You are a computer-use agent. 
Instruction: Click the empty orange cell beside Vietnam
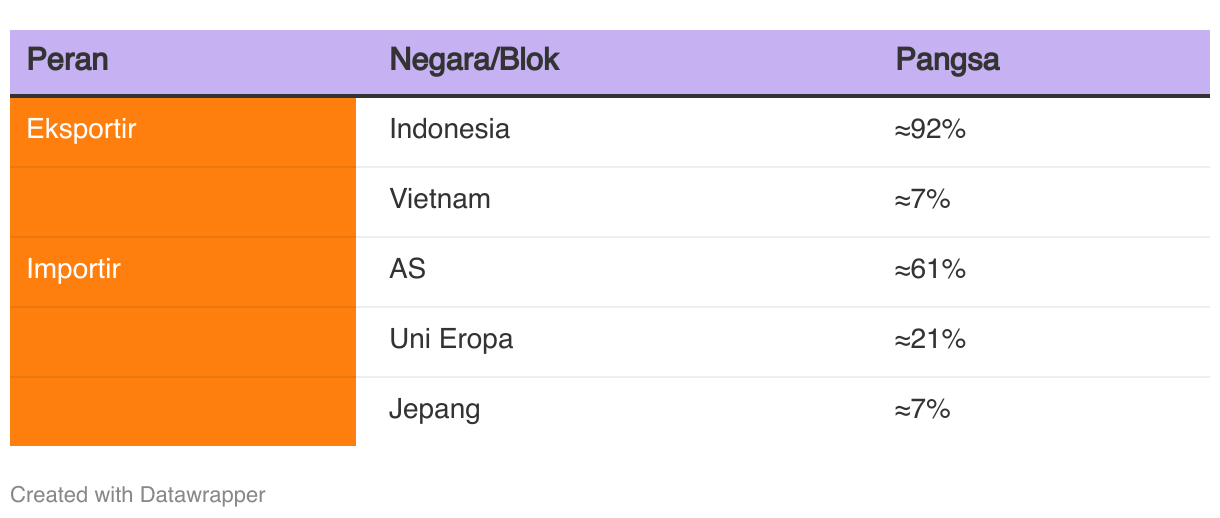pyautogui.click(x=182, y=202)
